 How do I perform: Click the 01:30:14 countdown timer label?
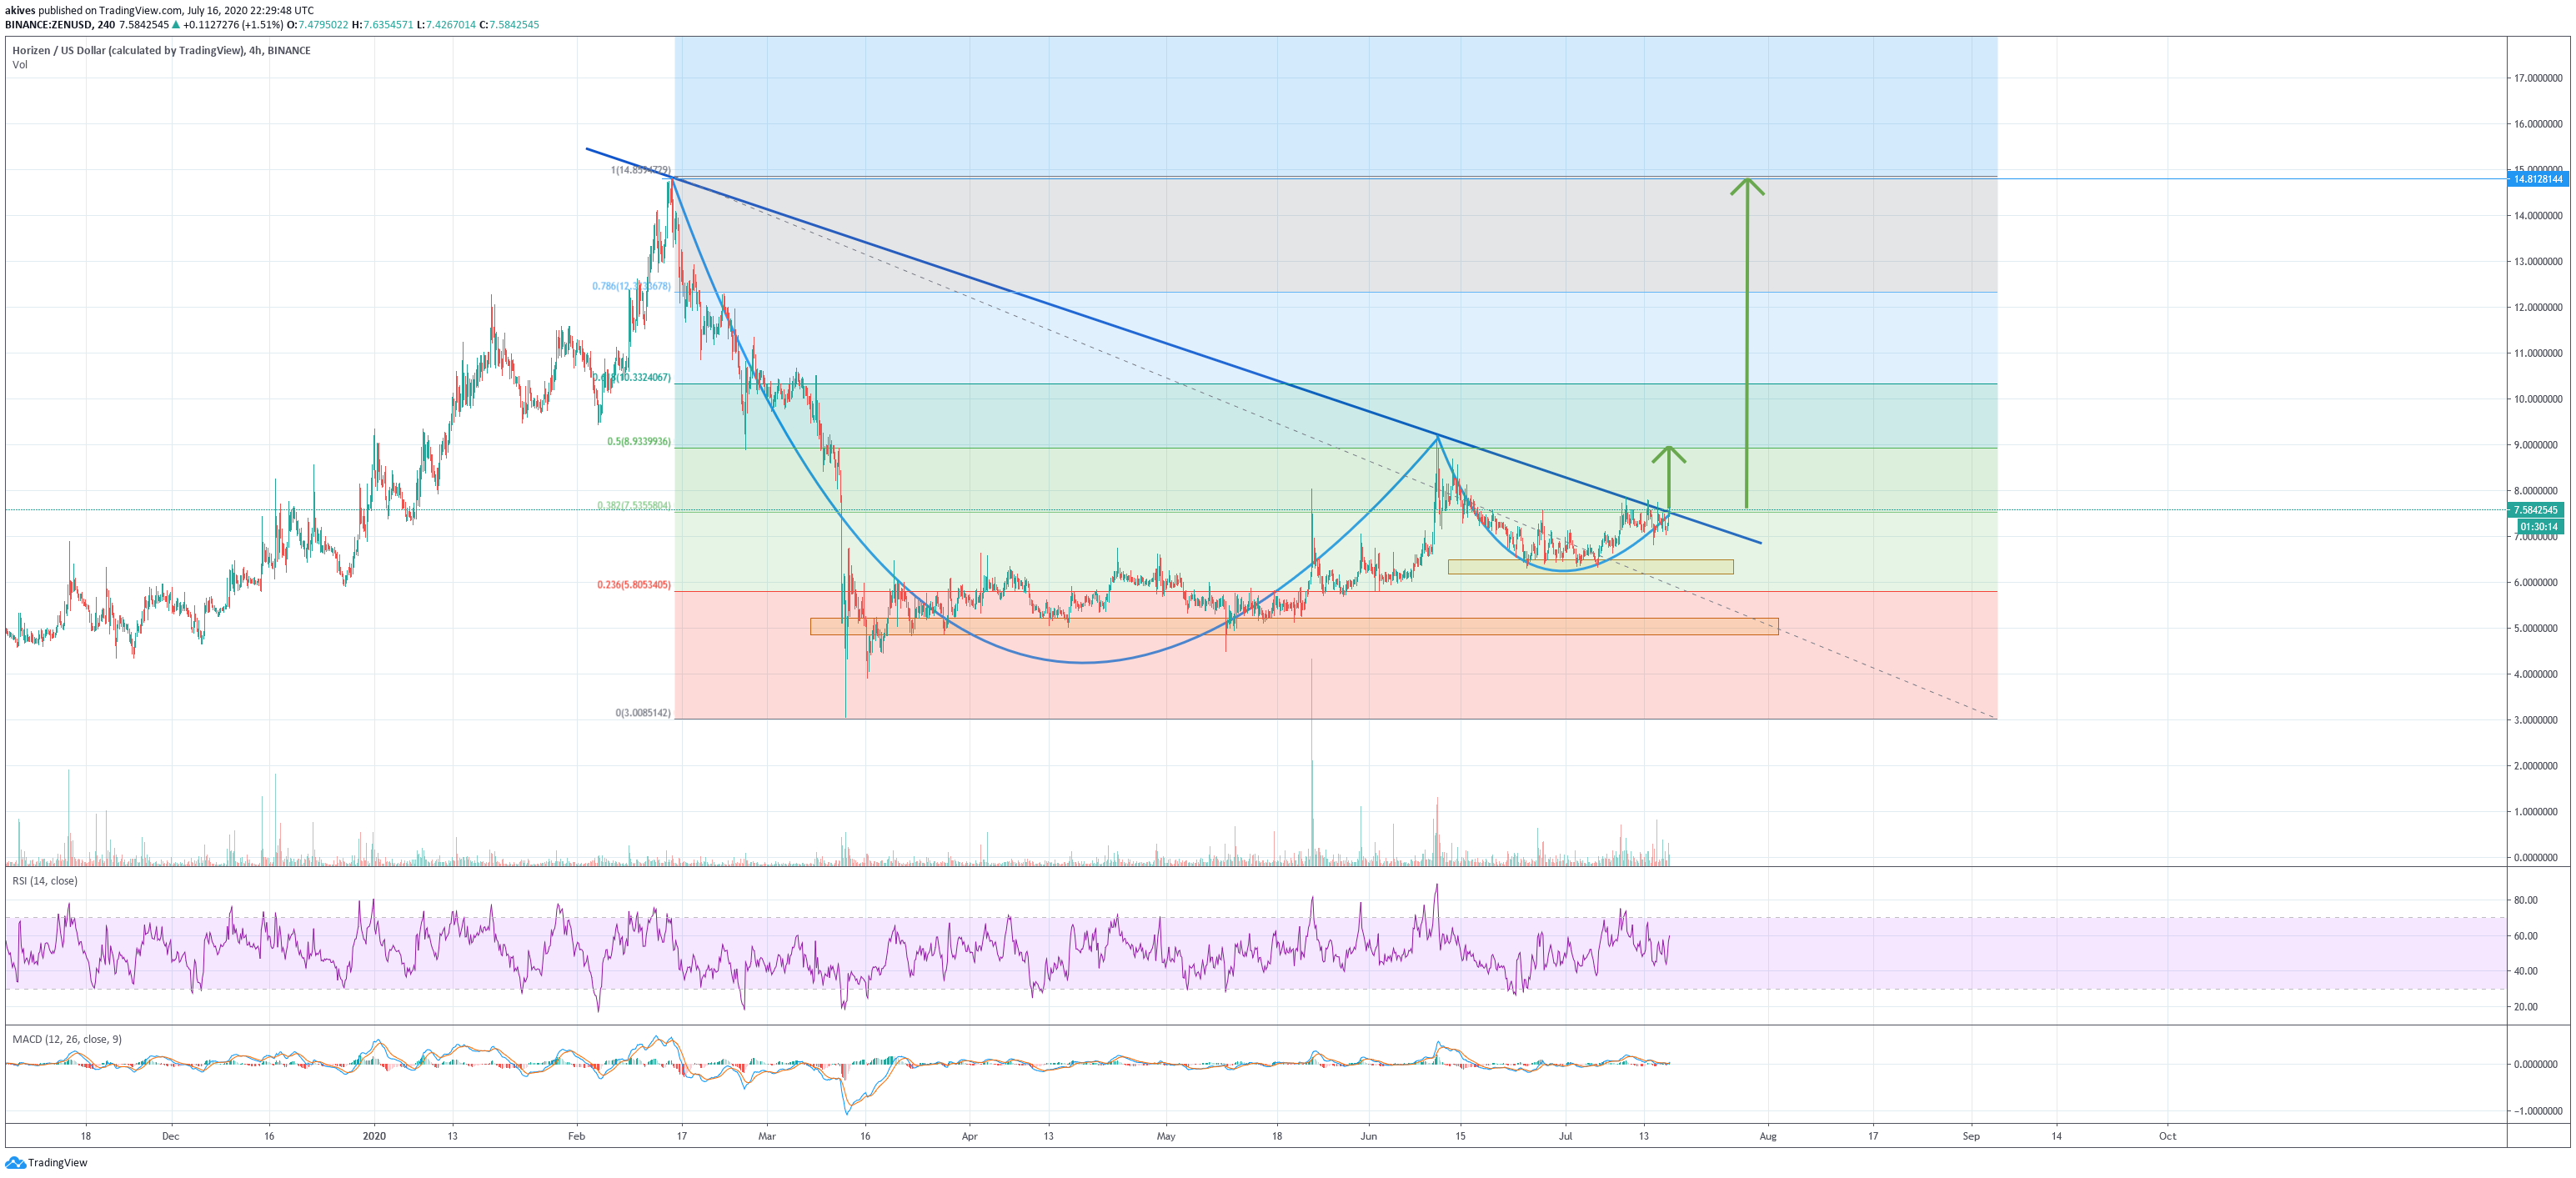click(x=2539, y=526)
